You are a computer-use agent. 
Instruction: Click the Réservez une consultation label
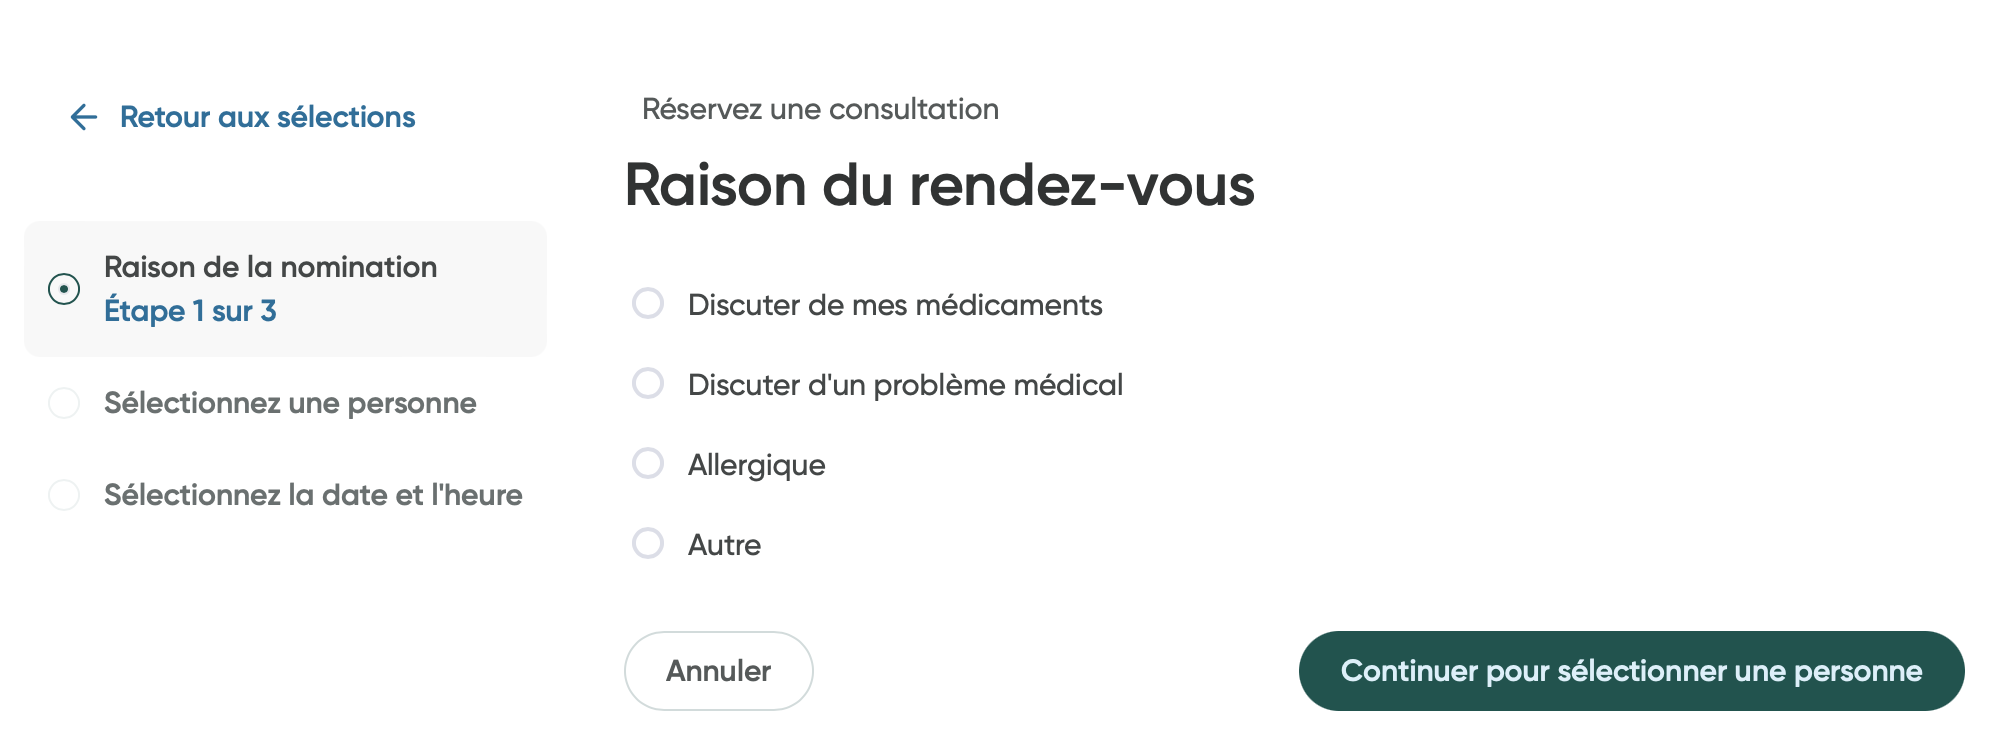820,109
